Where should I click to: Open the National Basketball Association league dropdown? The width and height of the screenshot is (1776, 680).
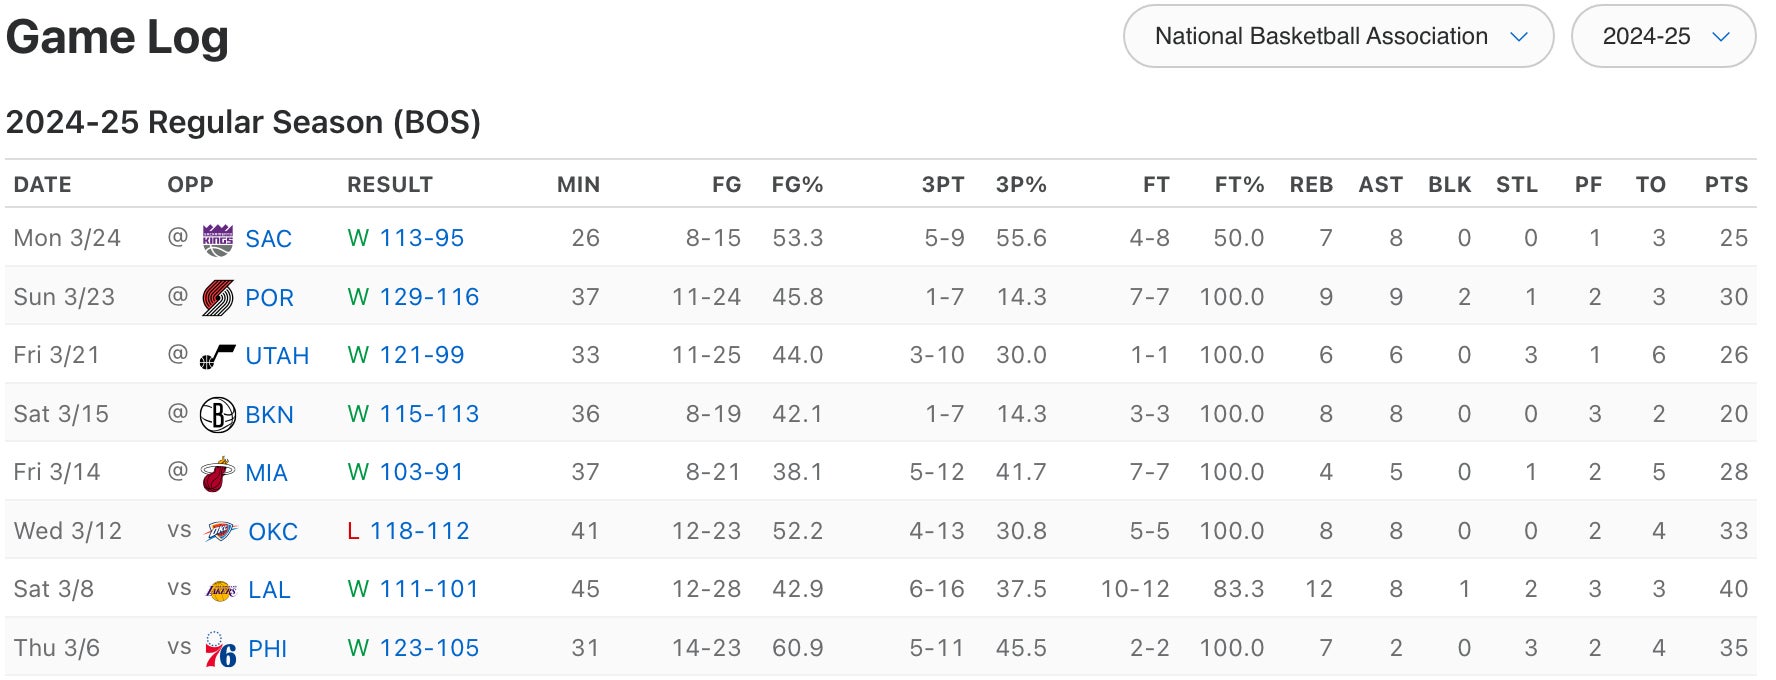(x=1338, y=37)
